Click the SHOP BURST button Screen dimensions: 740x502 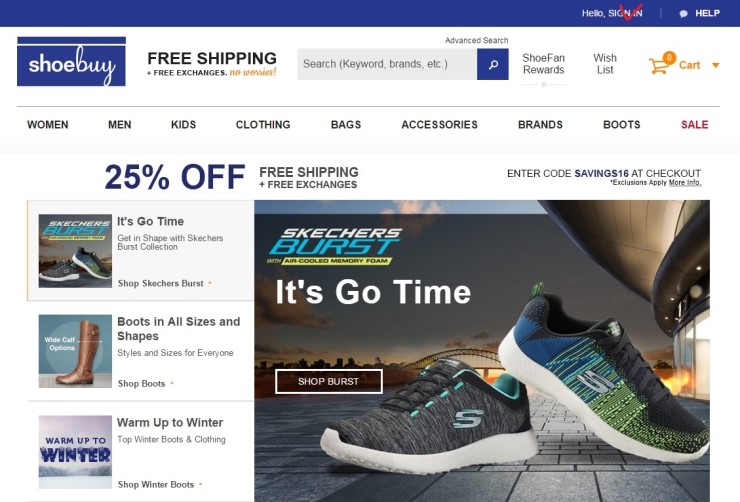click(x=328, y=381)
